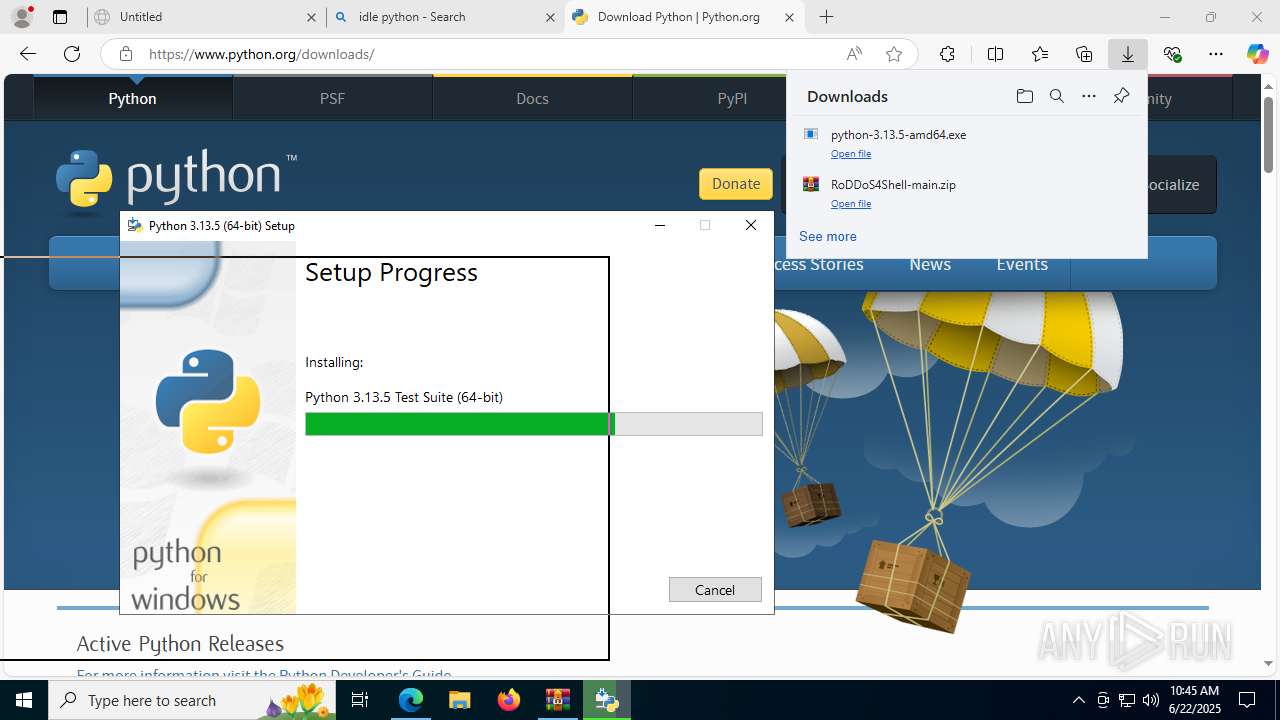This screenshot has height=720, width=1280.
Task: Close the idle python - Search tab
Action: 550,17
